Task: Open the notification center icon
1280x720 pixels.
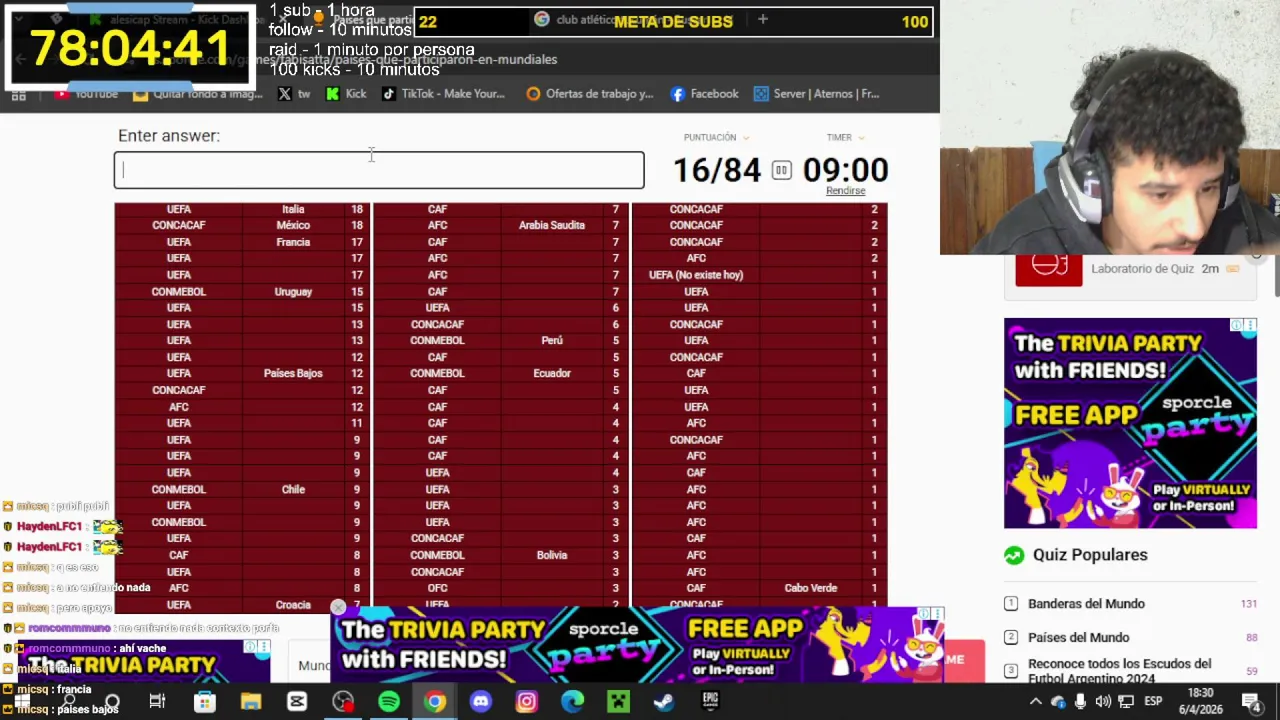Action: point(1251,702)
